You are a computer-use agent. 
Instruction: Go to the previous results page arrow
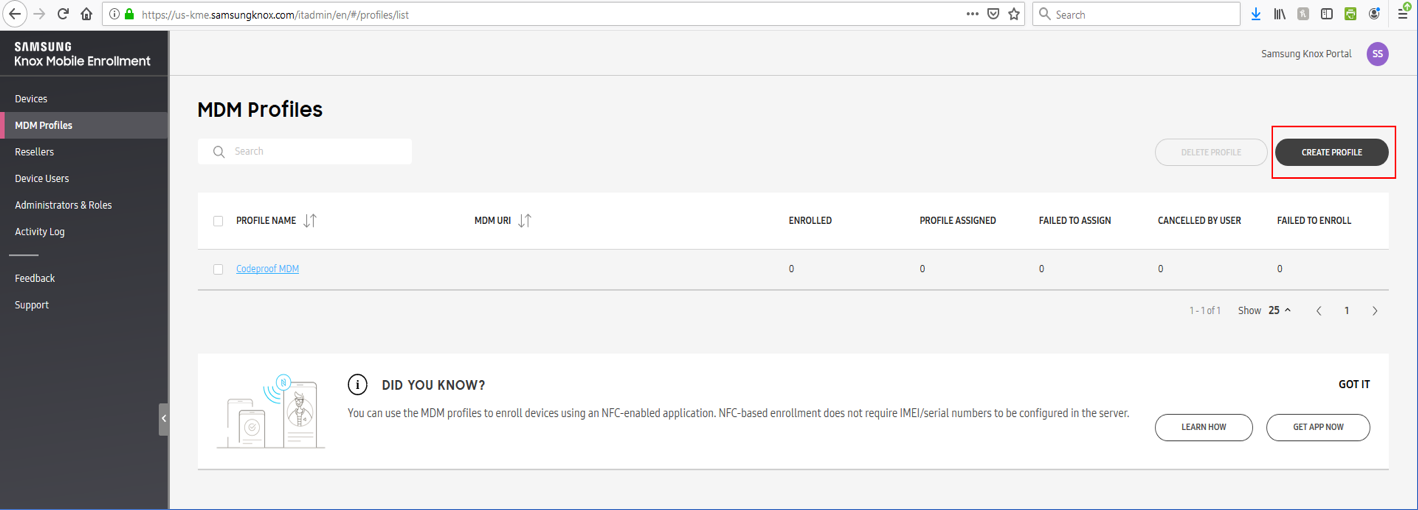1319,311
